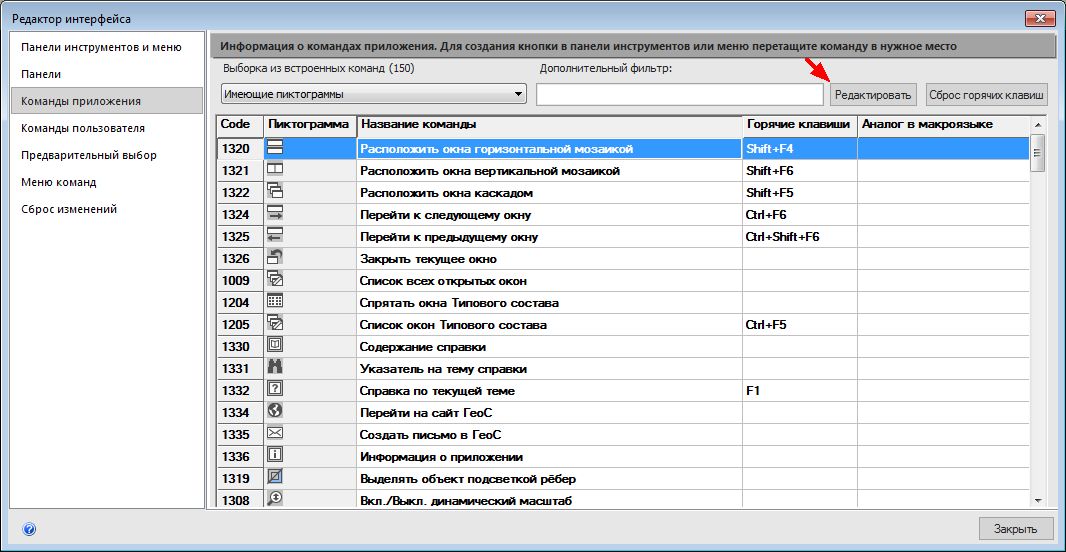This screenshot has height=552, width=1066.
Task: Click the question mark help icon
Action: pyautogui.click(x=275, y=389)
